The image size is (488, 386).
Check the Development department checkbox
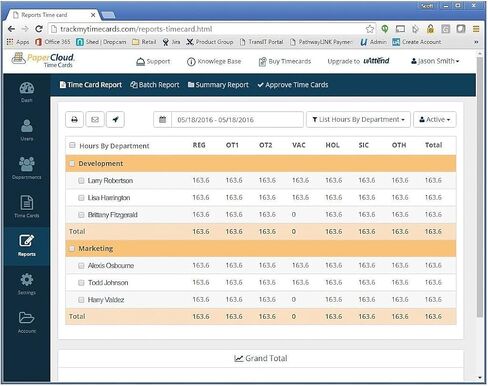point(72,163)
